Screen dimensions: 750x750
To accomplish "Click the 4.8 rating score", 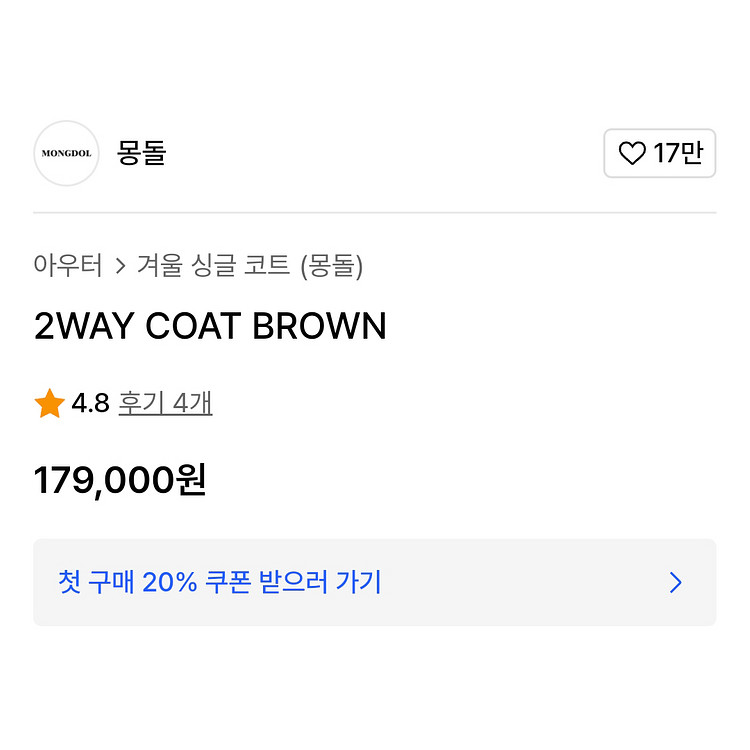I will pyautogui.click(x=90, y=404).
